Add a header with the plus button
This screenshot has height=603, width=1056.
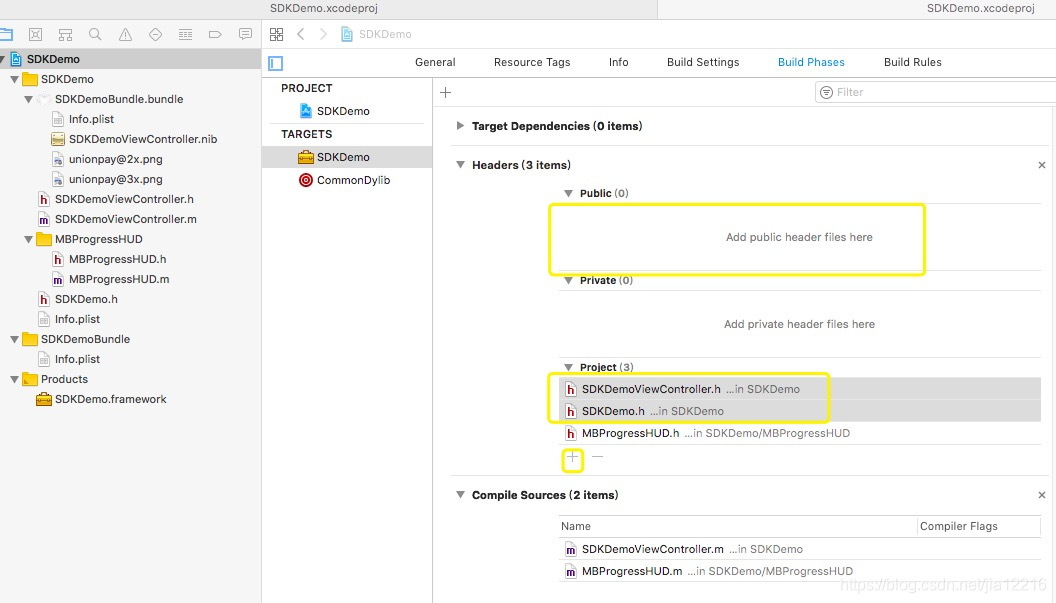point(572,457)
